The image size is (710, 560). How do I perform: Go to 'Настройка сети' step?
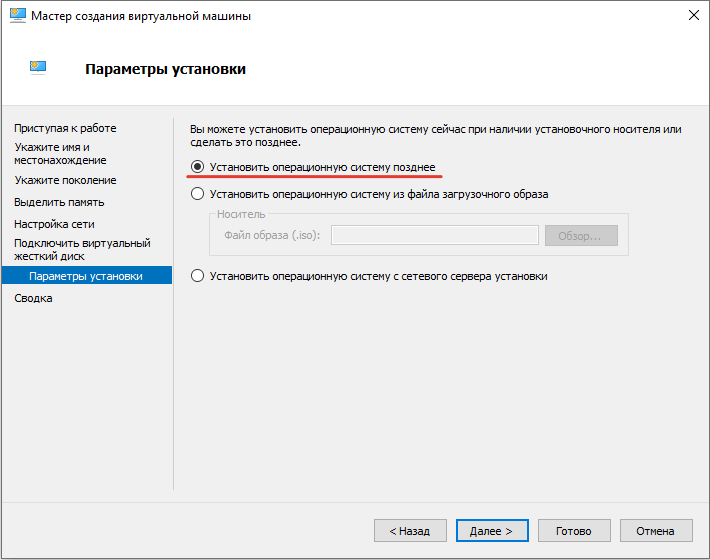click(x=54, y=224)
